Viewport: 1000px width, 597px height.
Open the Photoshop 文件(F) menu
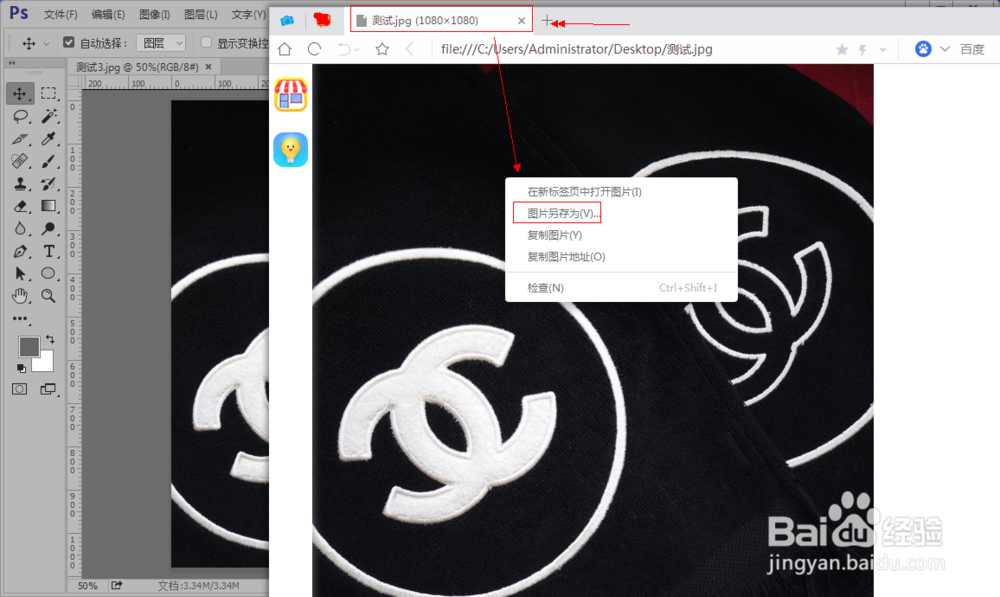click(61, 14)
